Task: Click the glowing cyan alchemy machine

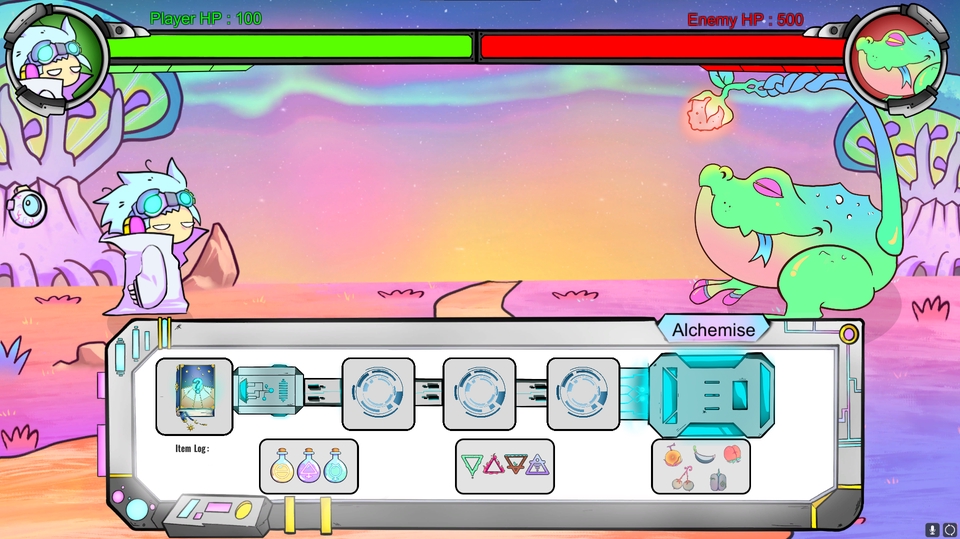Action: [711, 395]
